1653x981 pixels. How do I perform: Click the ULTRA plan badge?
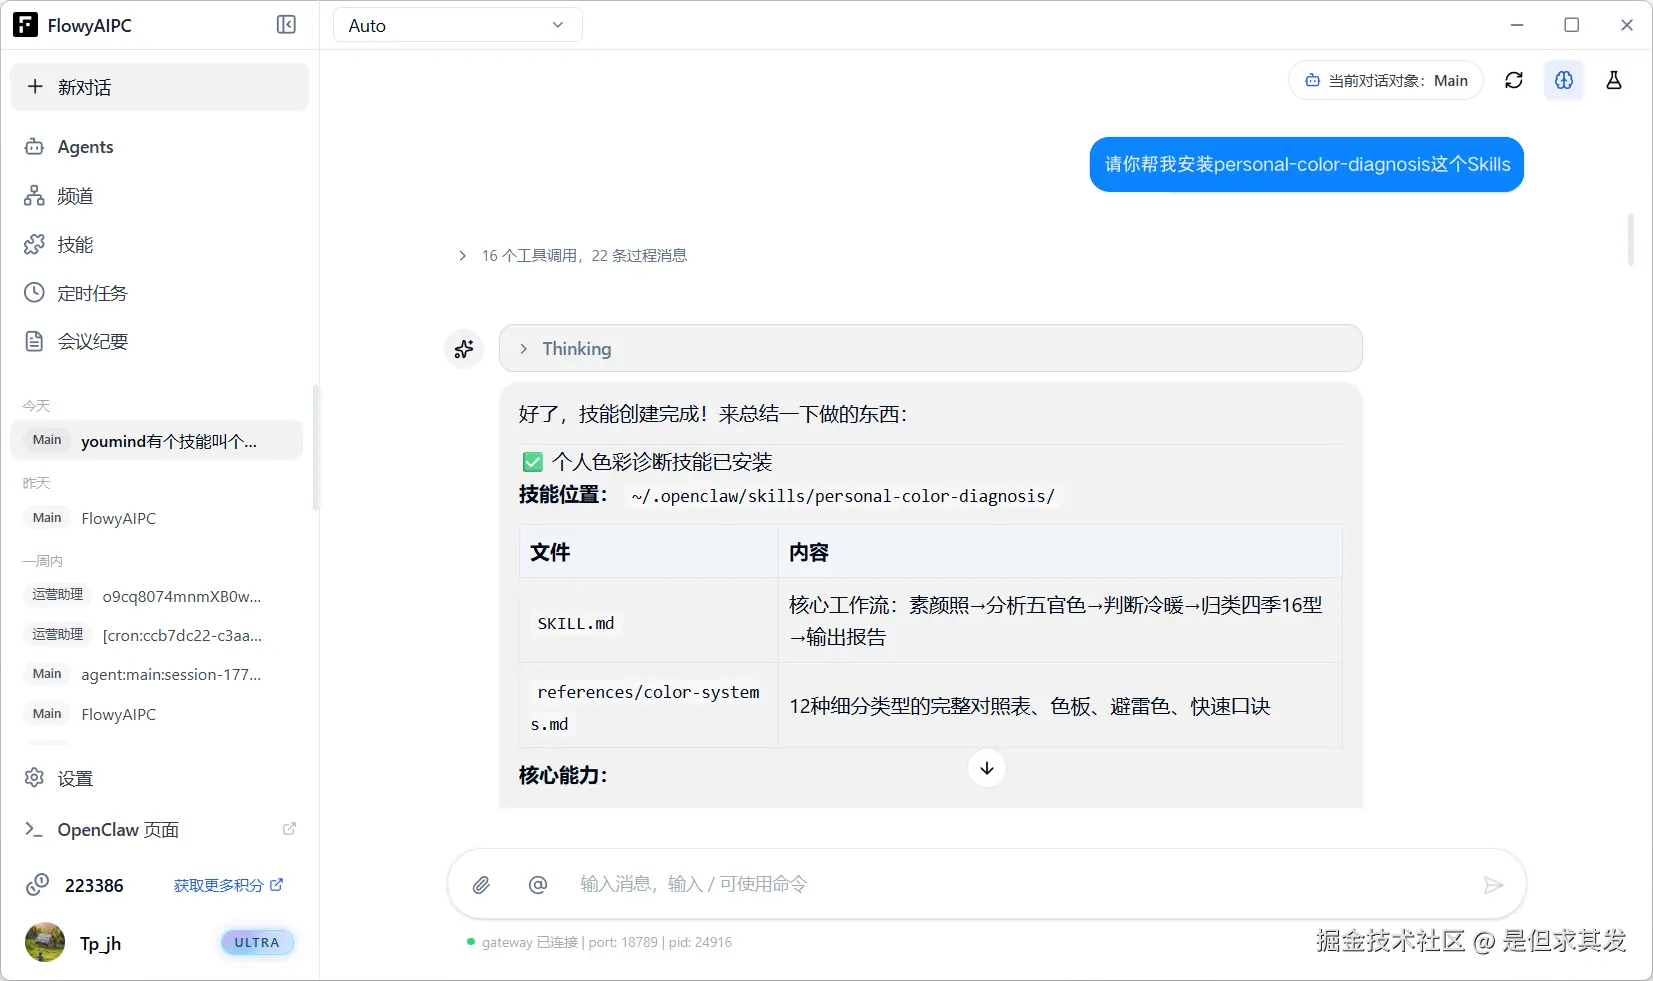click(x=257, y=942)
